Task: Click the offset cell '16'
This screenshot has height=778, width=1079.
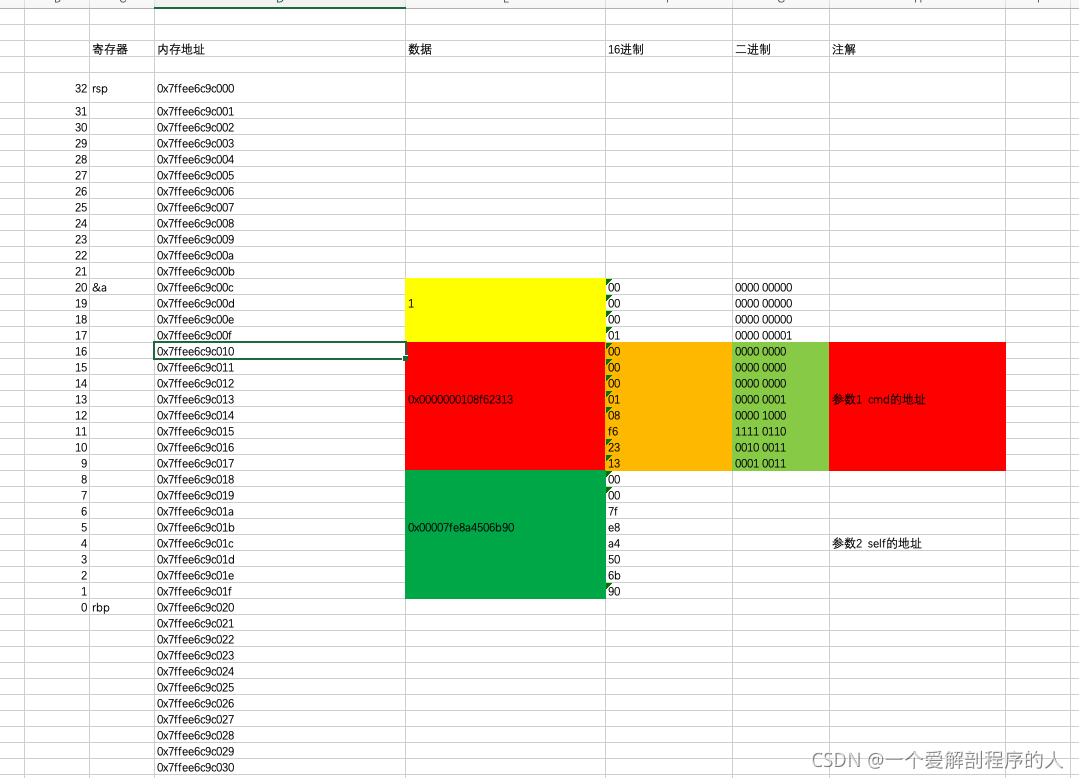Action: (x=57, y=351)
